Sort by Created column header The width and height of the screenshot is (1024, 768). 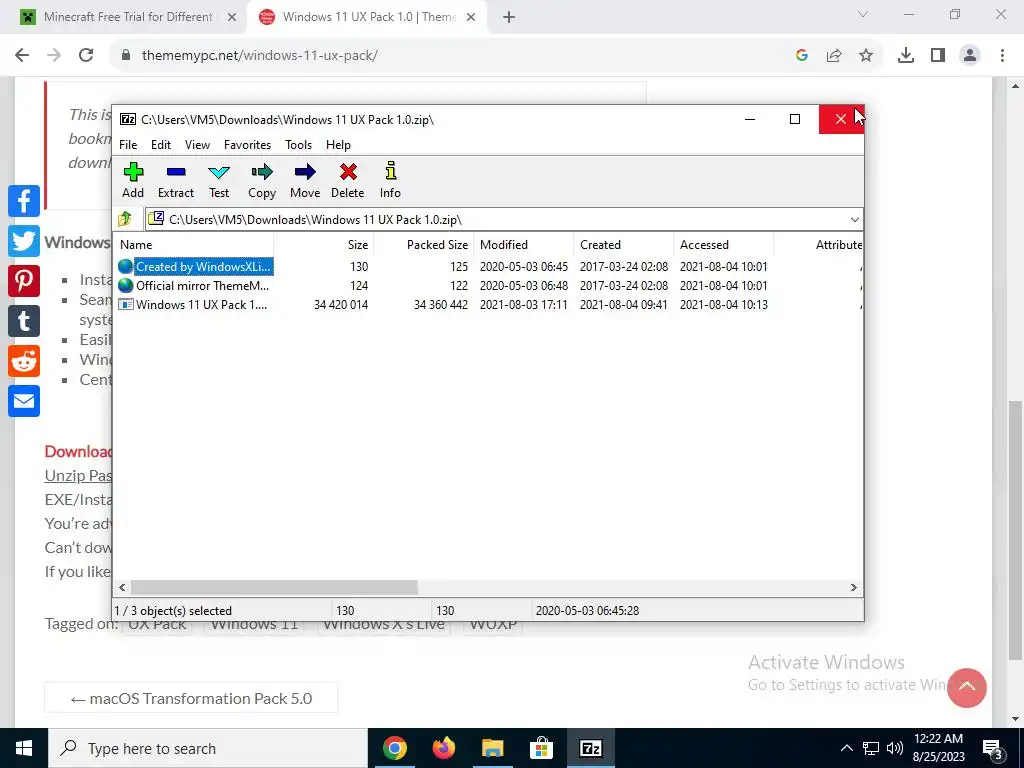(623, 245)
